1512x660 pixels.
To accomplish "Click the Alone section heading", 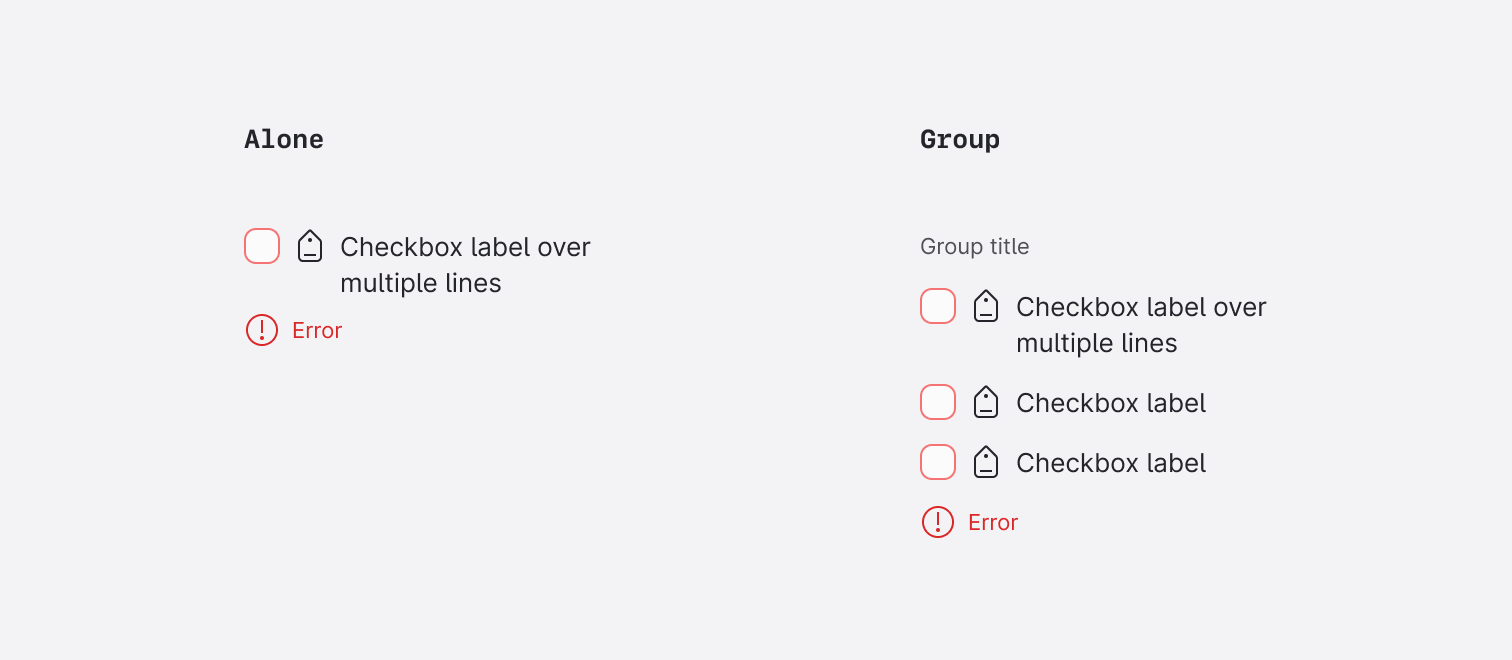I will (284, 139).
